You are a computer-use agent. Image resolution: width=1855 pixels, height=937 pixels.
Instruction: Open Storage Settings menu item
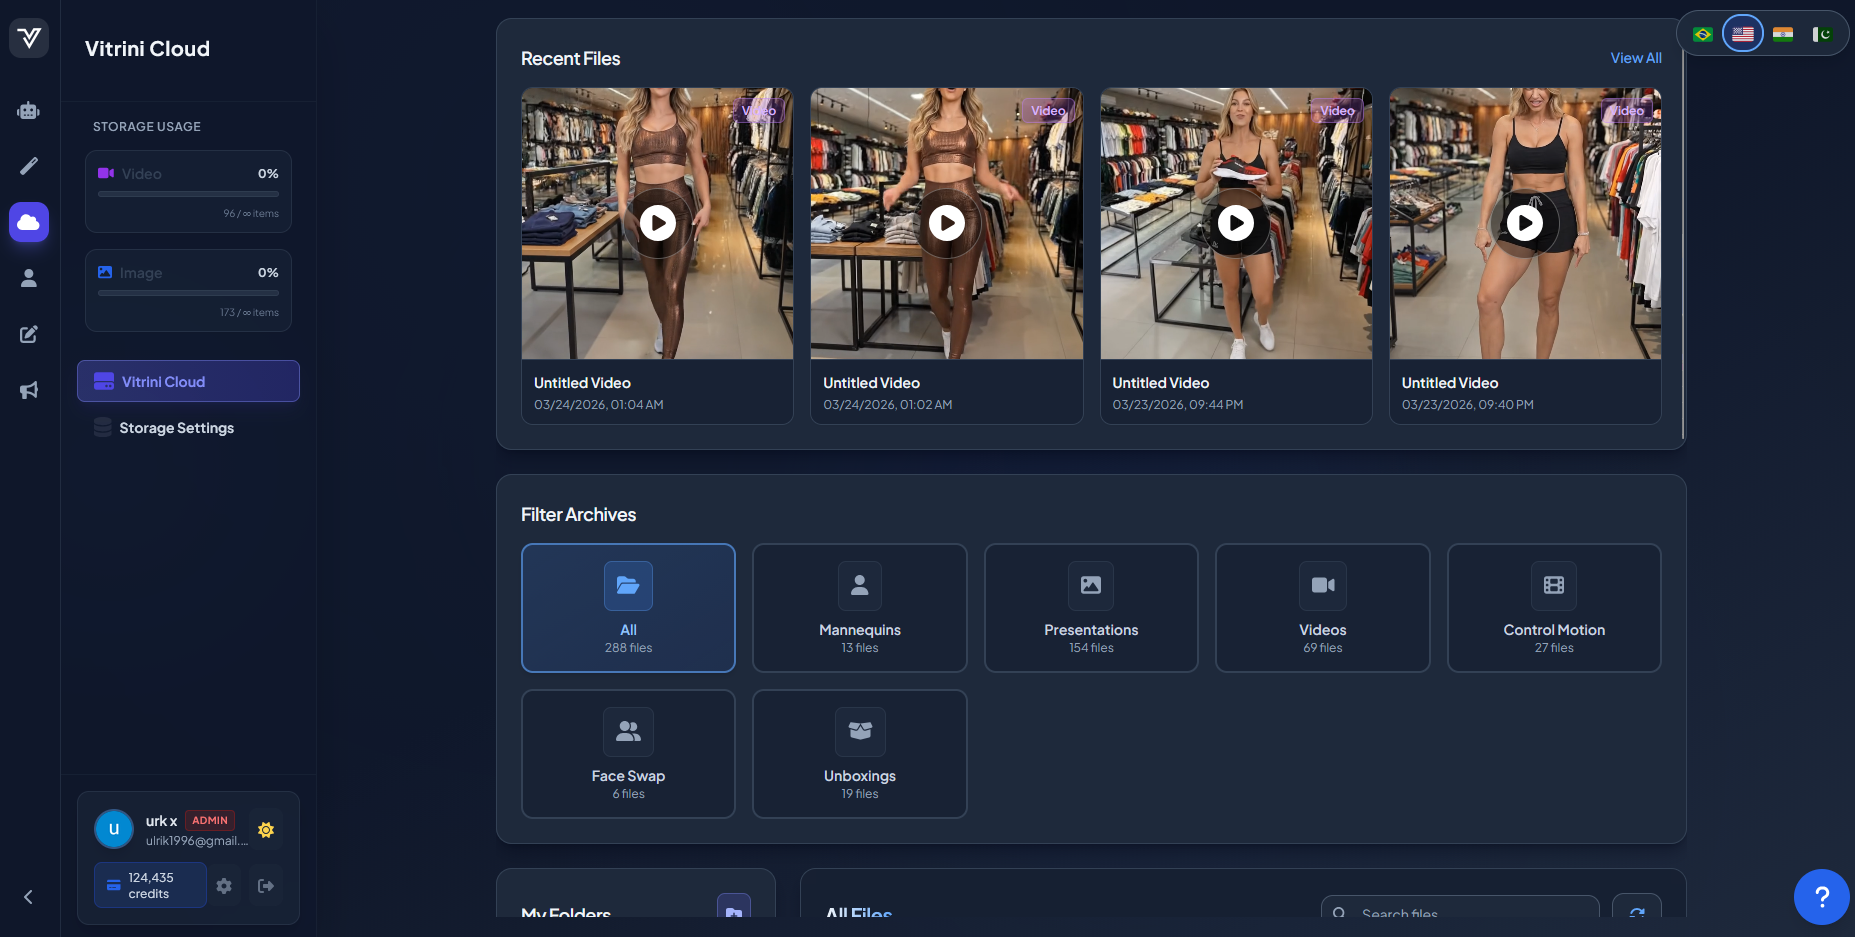click(x=188, y=428)
